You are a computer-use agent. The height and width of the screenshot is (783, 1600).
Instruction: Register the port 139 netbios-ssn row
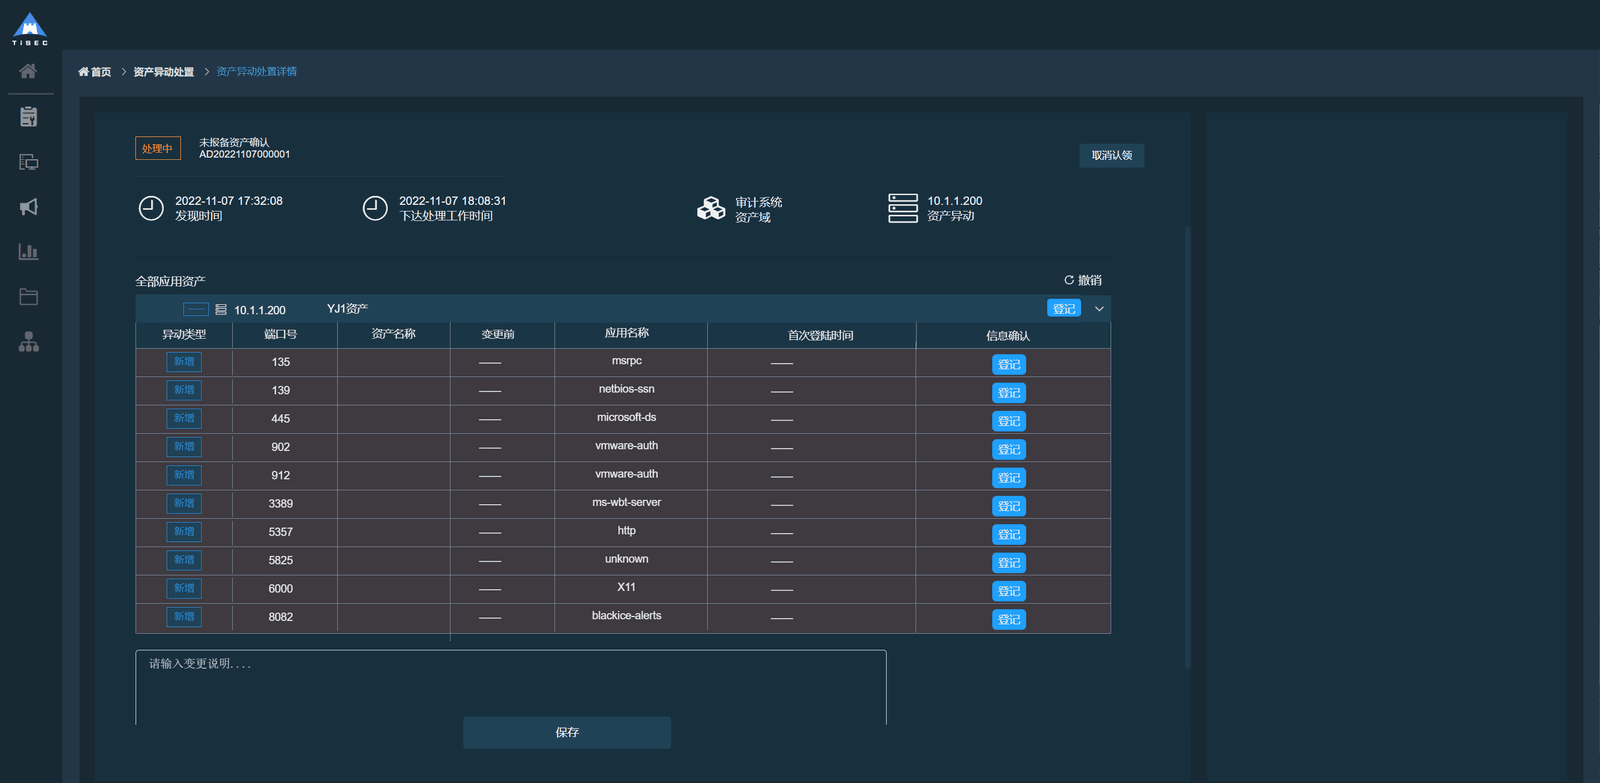click(1009, 393)
